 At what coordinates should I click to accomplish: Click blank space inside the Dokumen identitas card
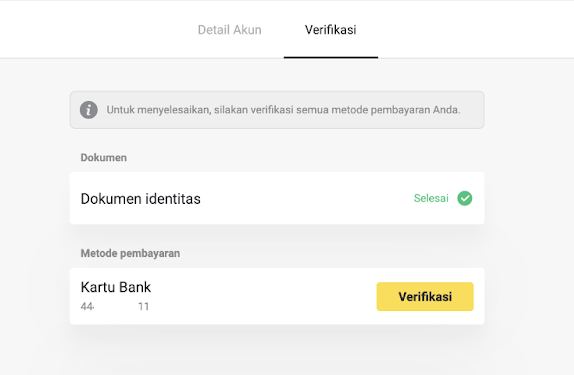(308, 198)
